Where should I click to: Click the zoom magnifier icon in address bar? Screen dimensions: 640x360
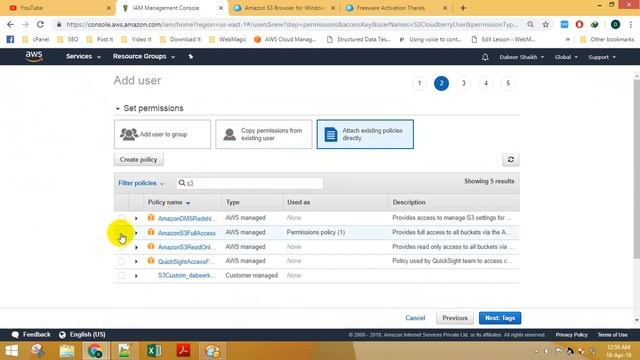[x=530, y=24]
